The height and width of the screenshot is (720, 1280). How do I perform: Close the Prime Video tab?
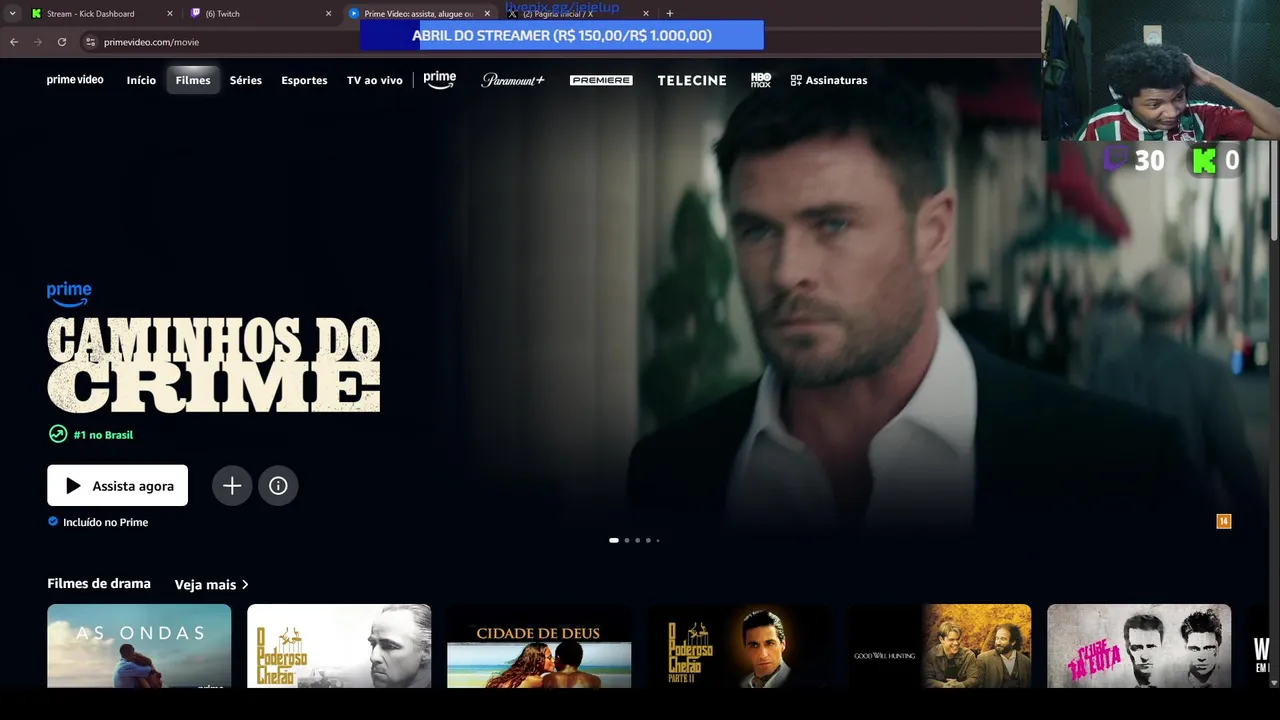(487, 14)
